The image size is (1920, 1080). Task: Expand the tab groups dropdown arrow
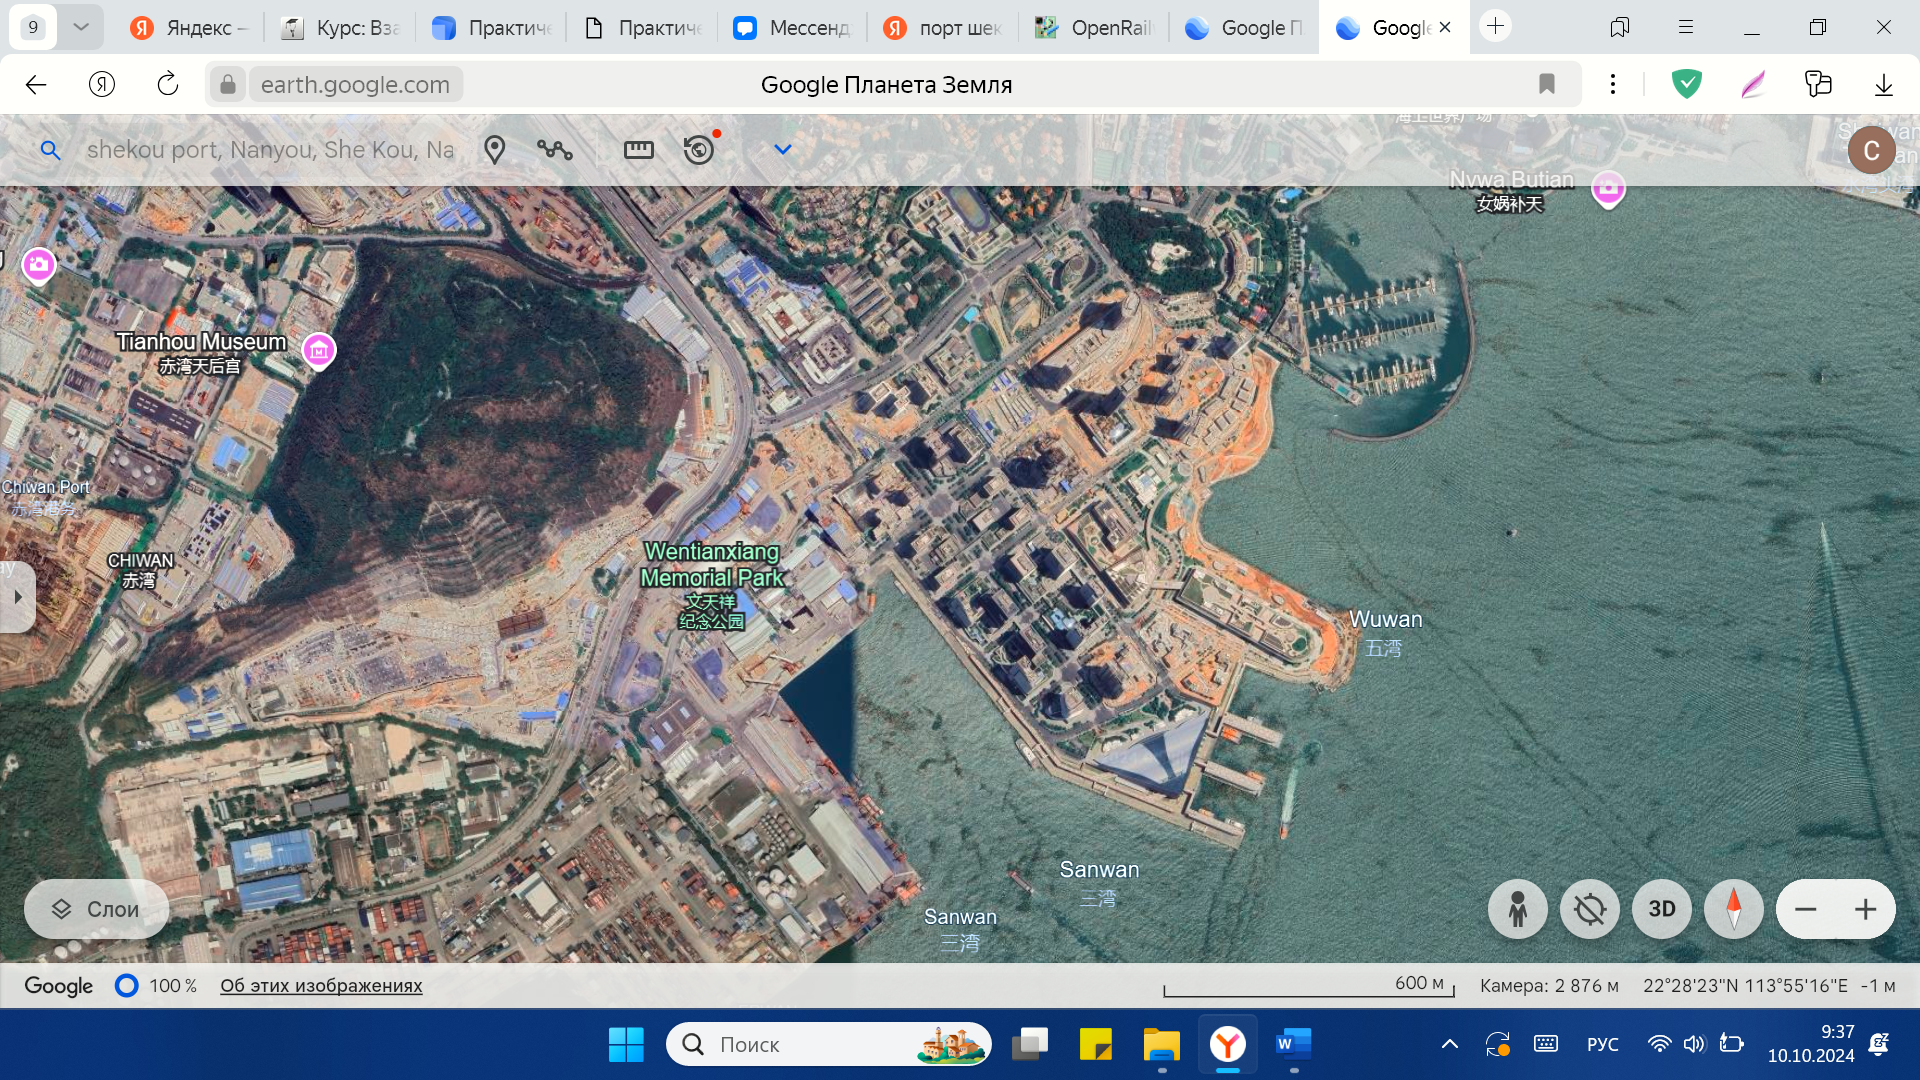point(82,27)
